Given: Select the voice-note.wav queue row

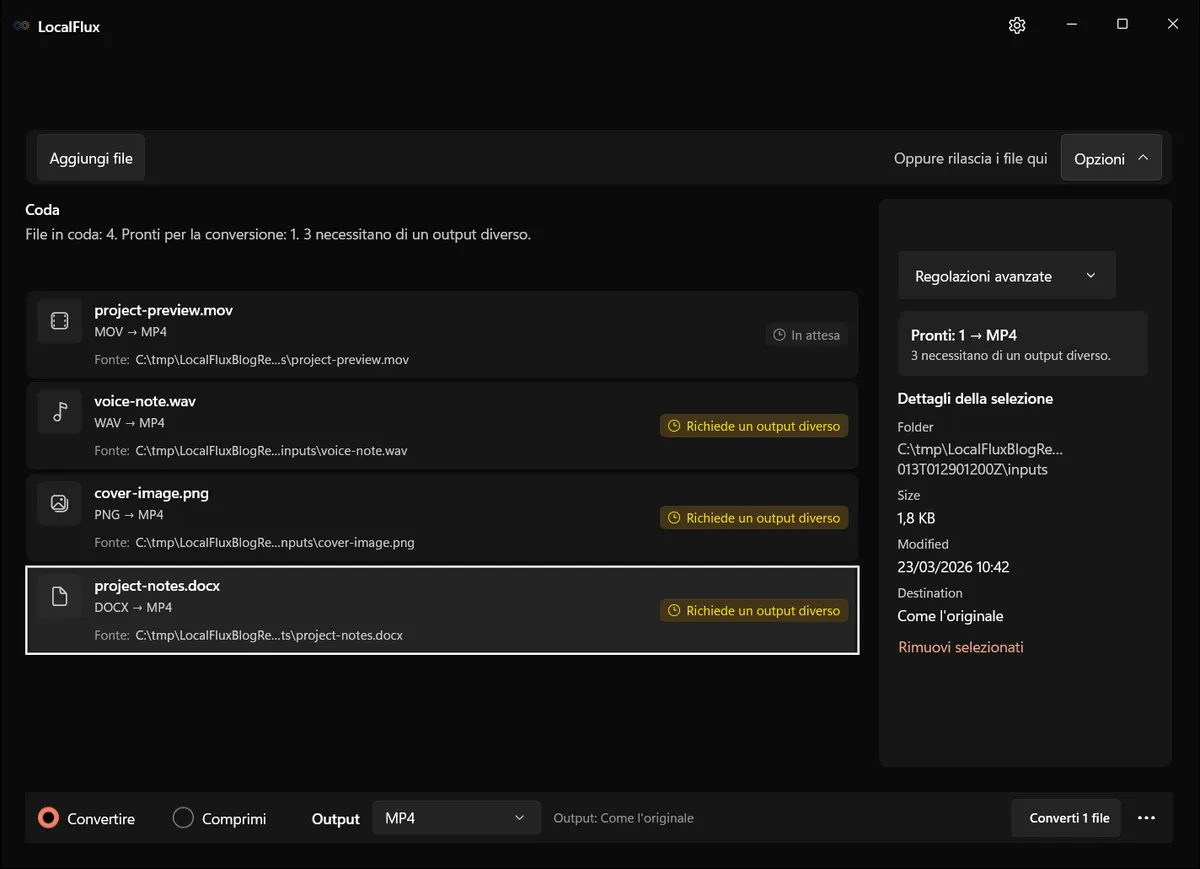Looking at the screenshot, I should (x=442, y=425).
